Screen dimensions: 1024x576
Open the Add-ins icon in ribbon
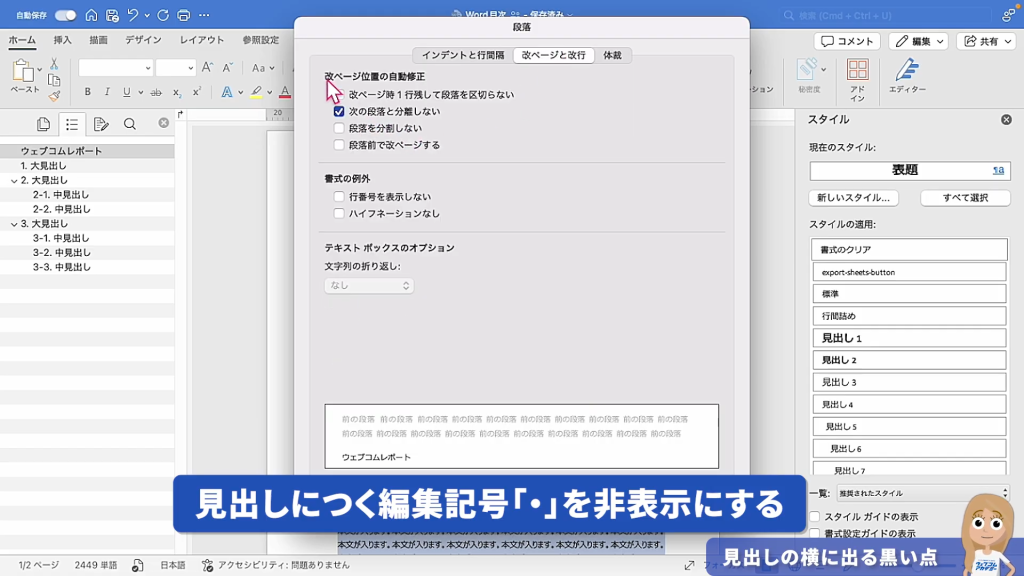click(x=857, y=76)
